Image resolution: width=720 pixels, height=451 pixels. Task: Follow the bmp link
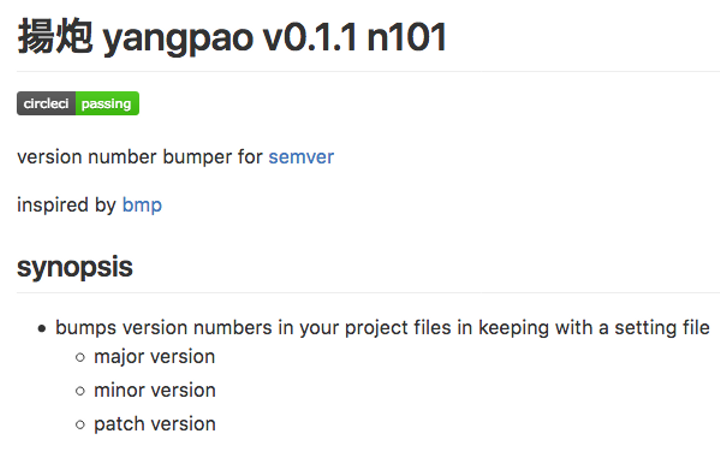(x=142, y=205)
